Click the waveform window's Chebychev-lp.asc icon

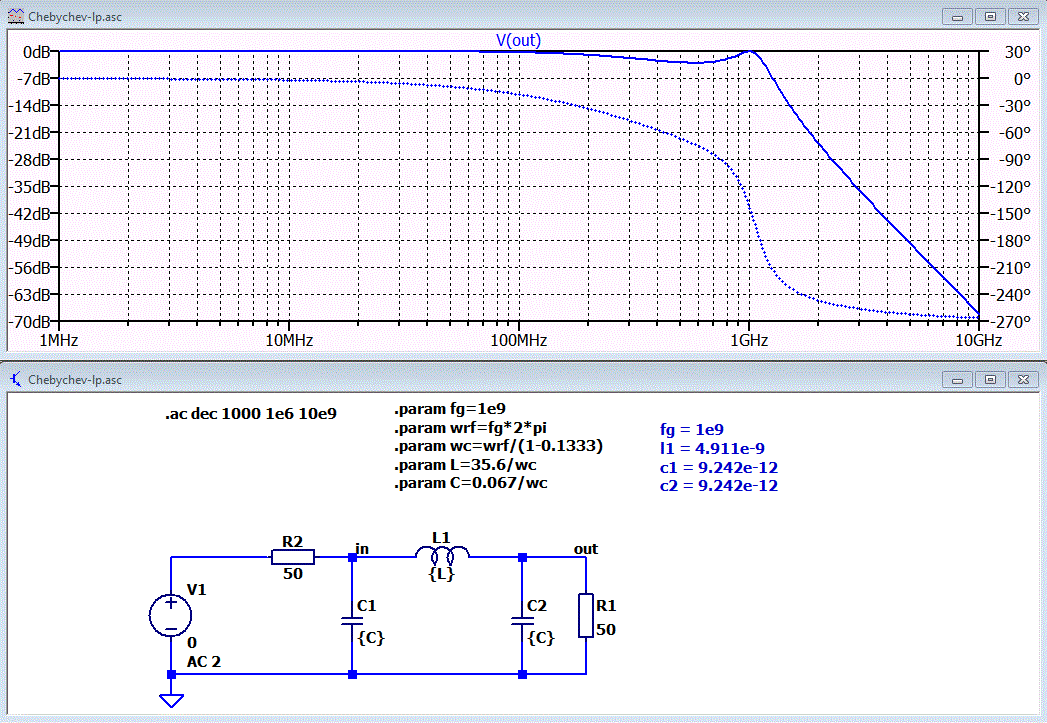15,16
